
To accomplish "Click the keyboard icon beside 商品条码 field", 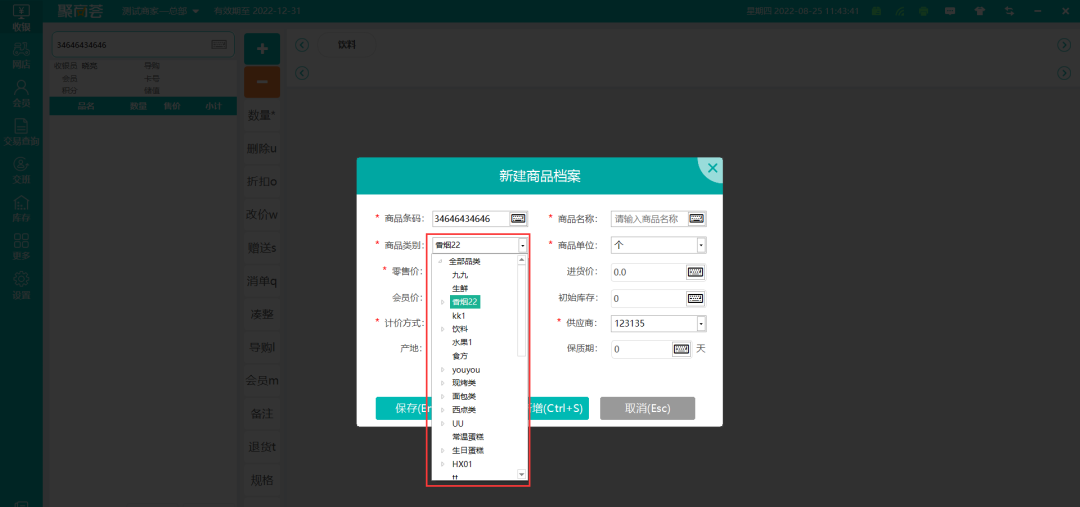I will point(518,218).
